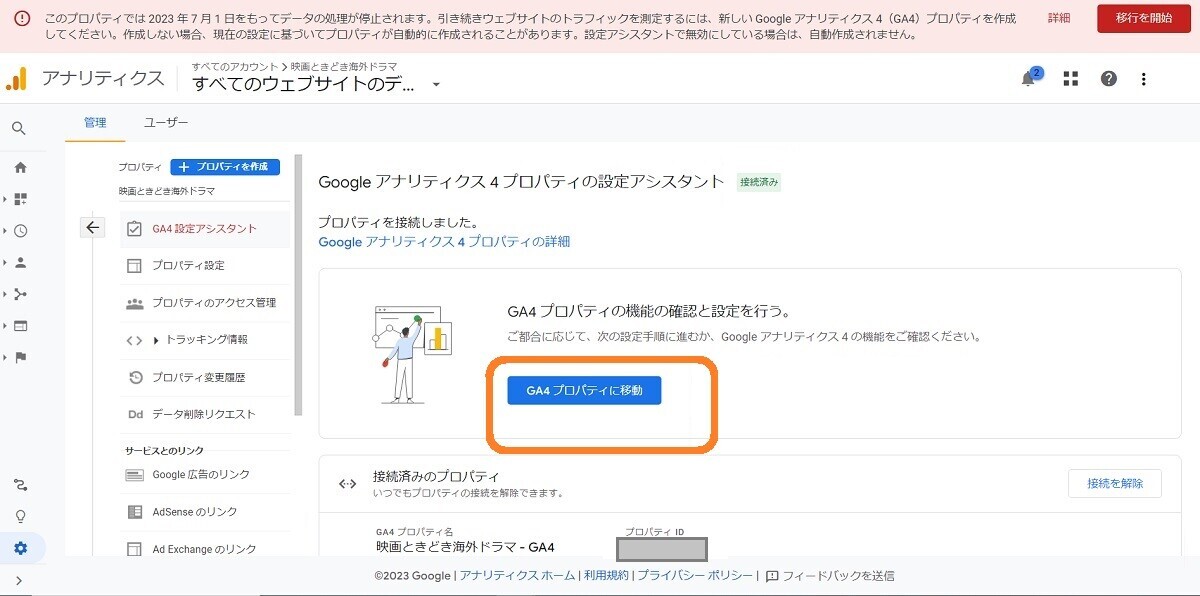
Task: Switch to the ユーザー tab
Action: pyautogui.click(x=166, y=122)
